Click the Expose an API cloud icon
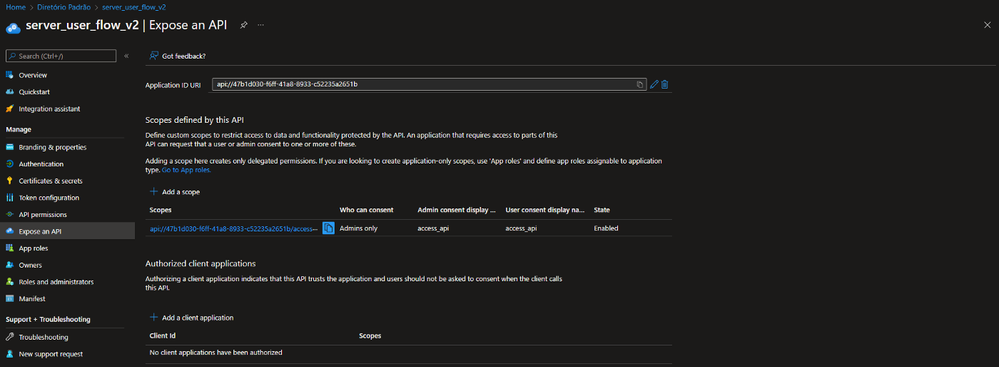 (10, 231)
